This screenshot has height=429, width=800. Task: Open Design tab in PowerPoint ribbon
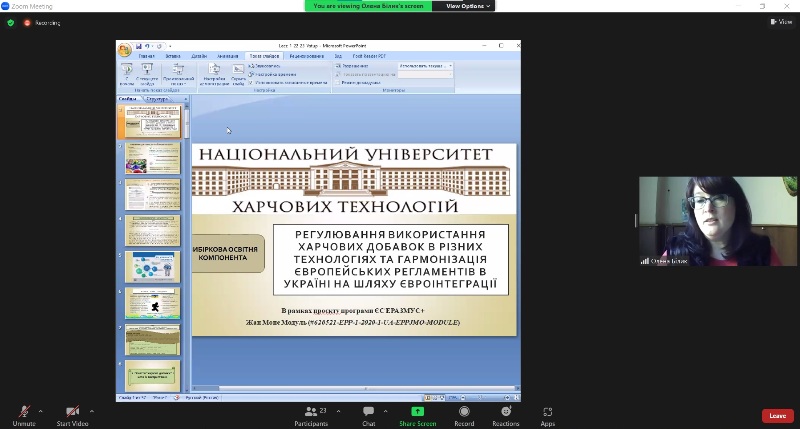pyautogui.click(x=199, y=56)
